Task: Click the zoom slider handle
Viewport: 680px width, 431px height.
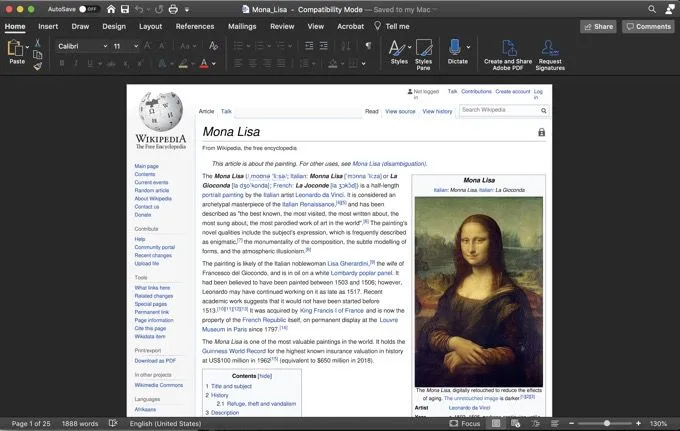Action: click(x=607, y=423)
